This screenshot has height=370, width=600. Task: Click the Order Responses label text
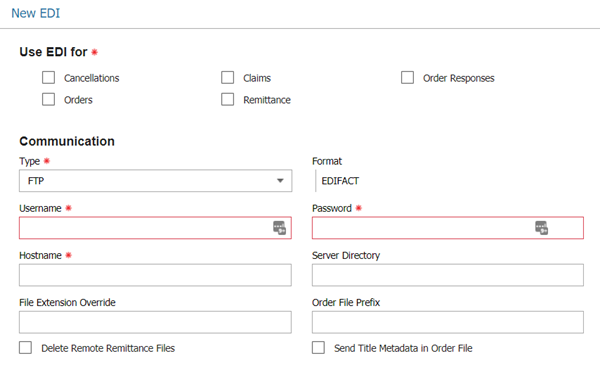tap(458, 78)
